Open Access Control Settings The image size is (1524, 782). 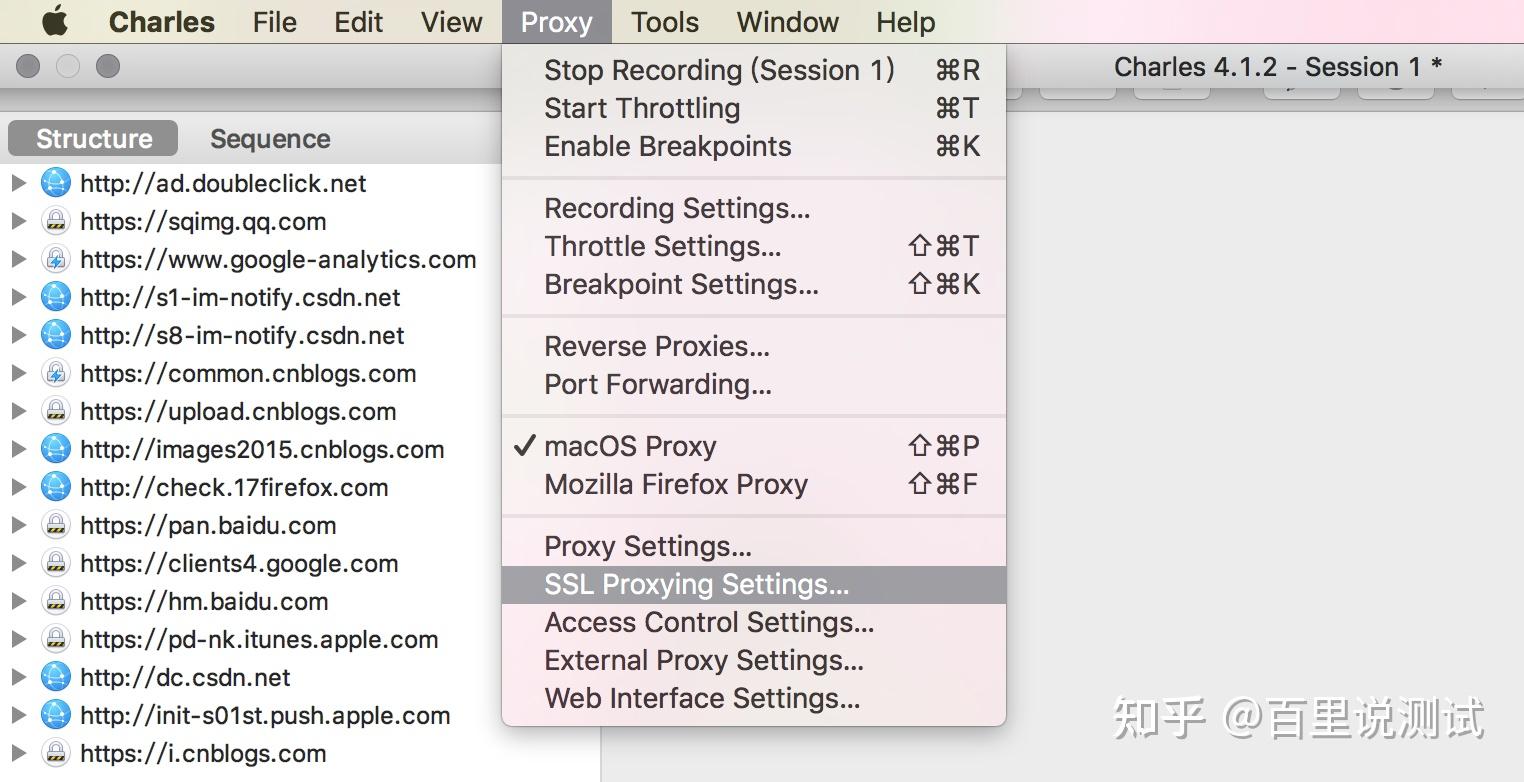click(753, 622)
